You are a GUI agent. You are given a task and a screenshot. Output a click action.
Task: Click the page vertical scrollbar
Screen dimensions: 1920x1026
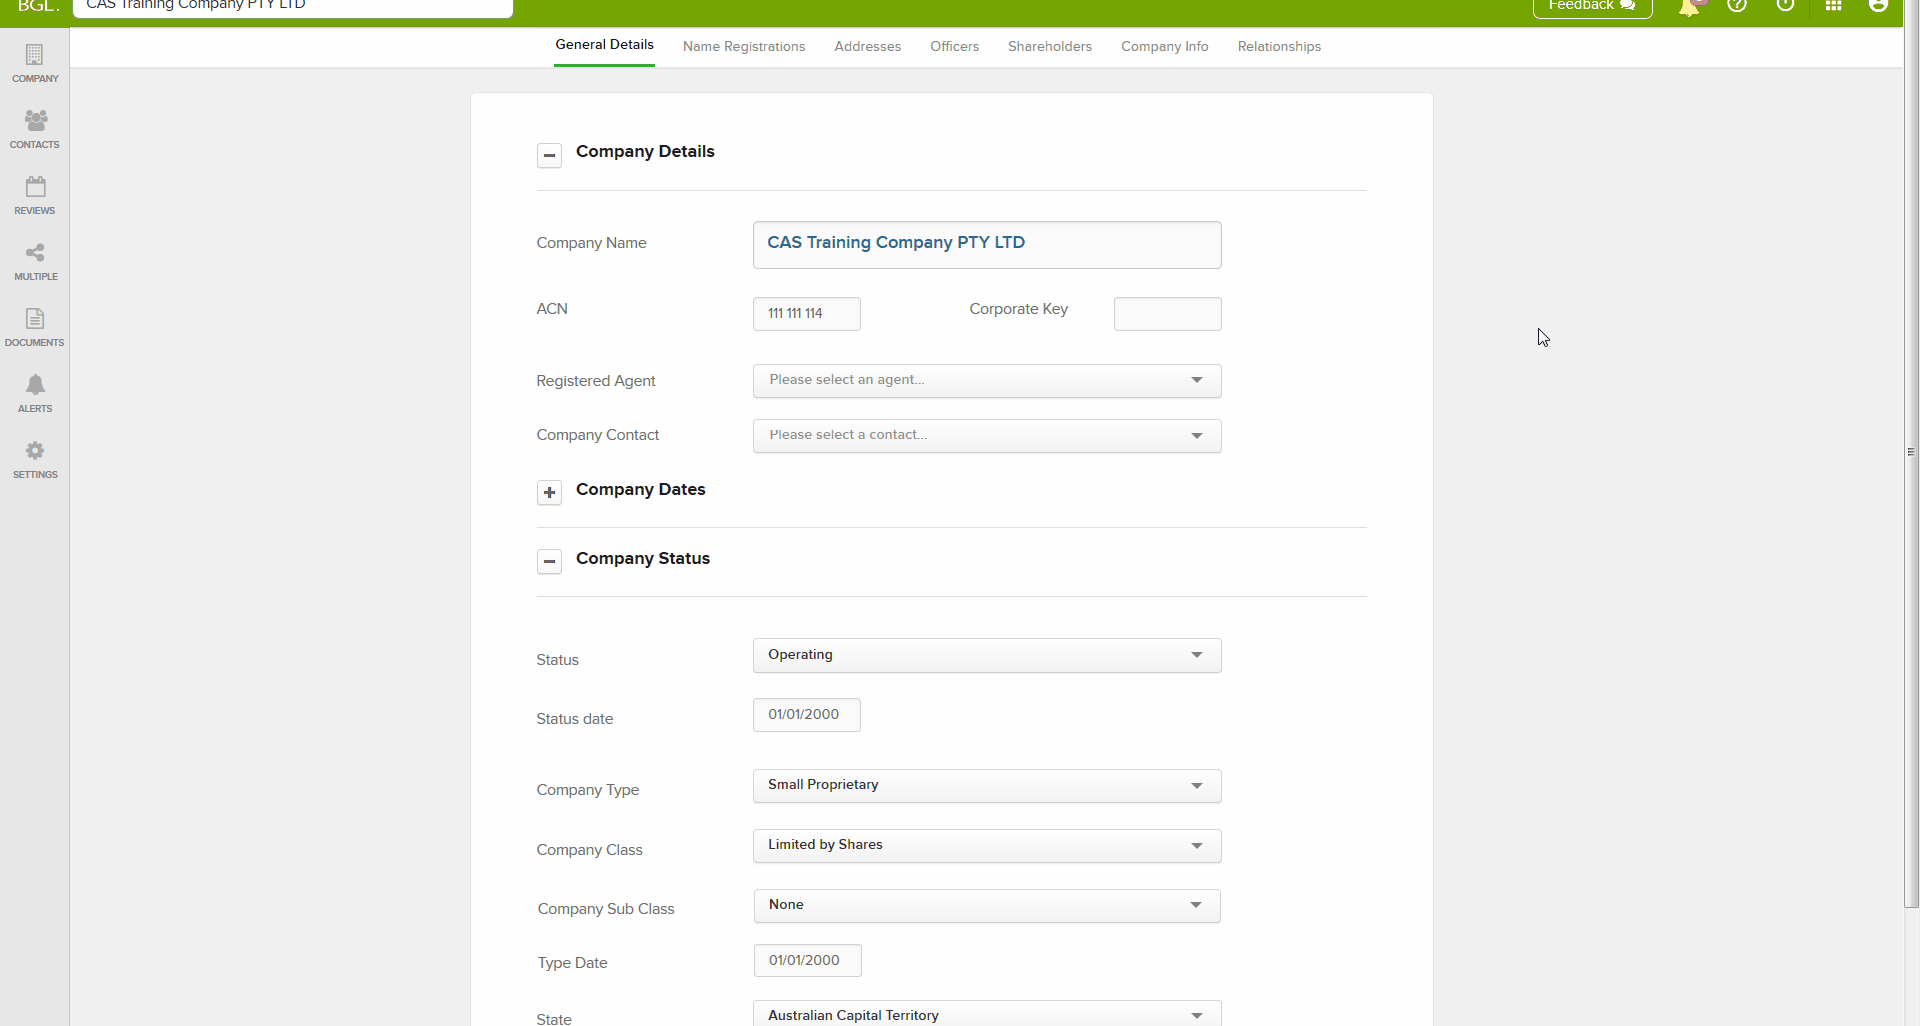pyautogui.click(x=1911, y=454)
